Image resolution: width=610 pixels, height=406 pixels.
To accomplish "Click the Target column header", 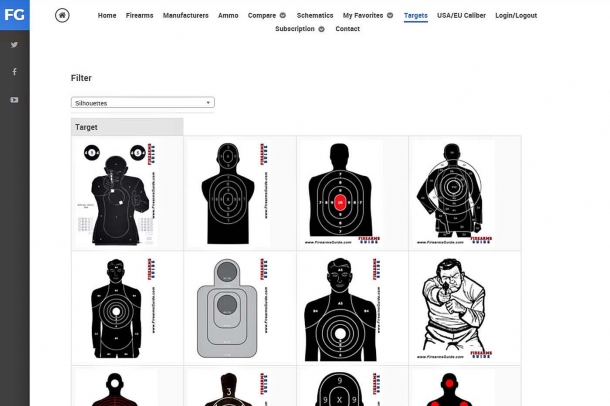I will pos(127,127).
